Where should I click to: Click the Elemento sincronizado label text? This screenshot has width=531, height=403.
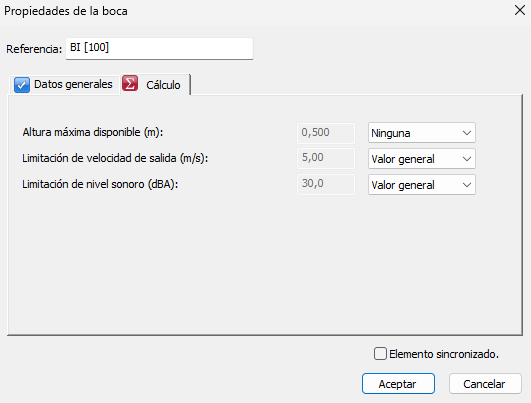click(444, 354)
